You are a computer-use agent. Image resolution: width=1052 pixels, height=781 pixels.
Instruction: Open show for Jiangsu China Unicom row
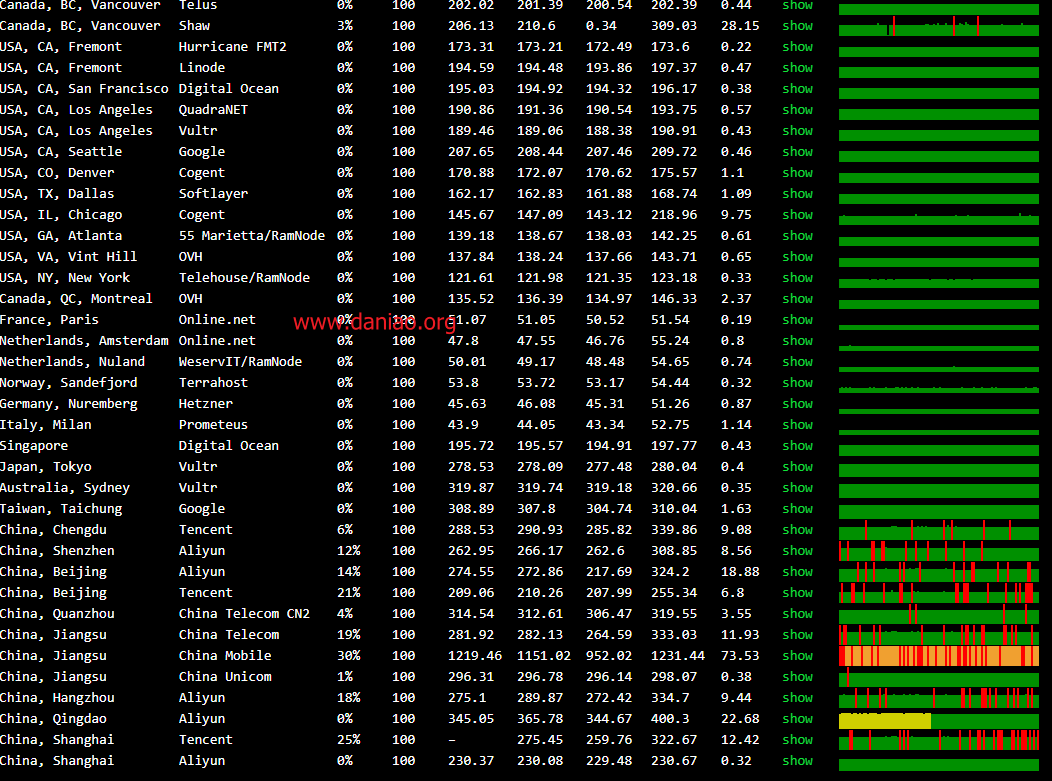tap(797, 676)
